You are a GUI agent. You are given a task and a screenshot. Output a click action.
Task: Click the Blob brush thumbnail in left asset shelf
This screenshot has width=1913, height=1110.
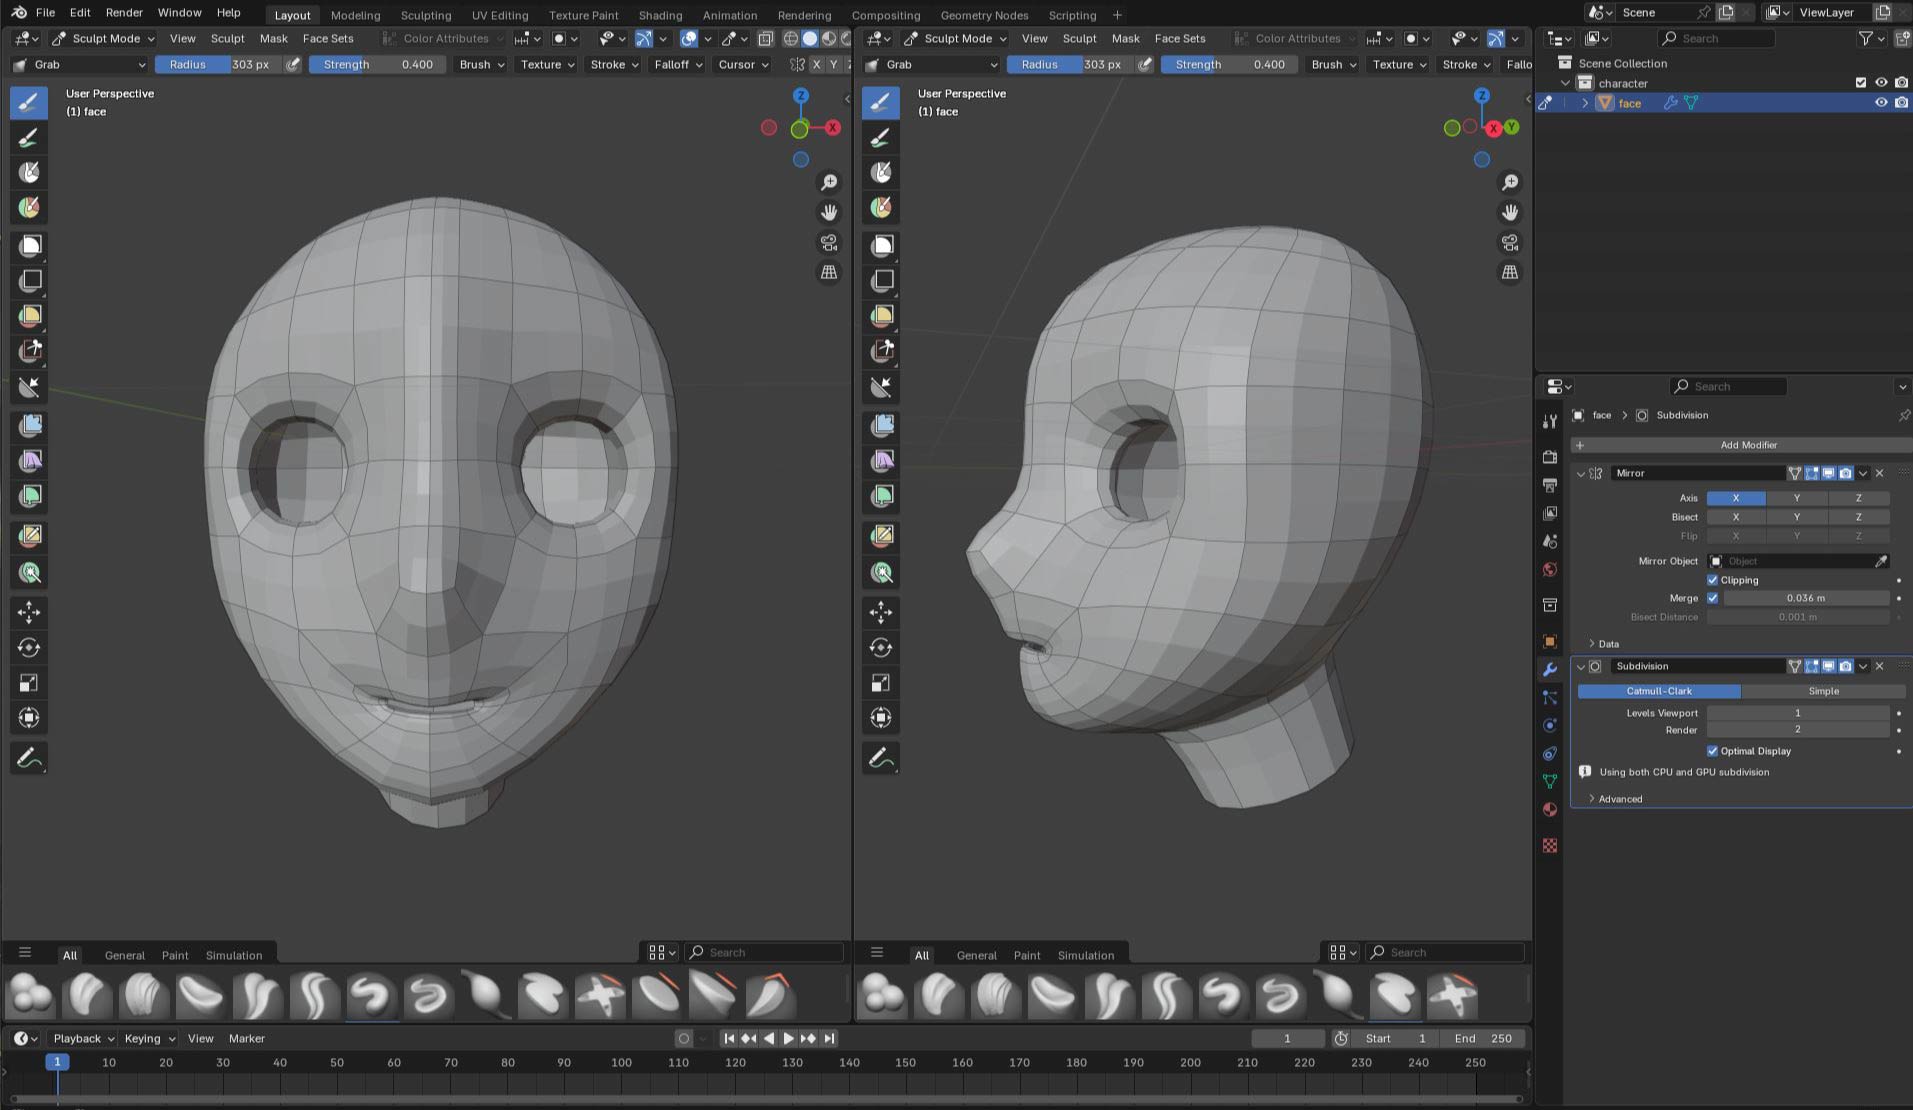tap(30, 995)
